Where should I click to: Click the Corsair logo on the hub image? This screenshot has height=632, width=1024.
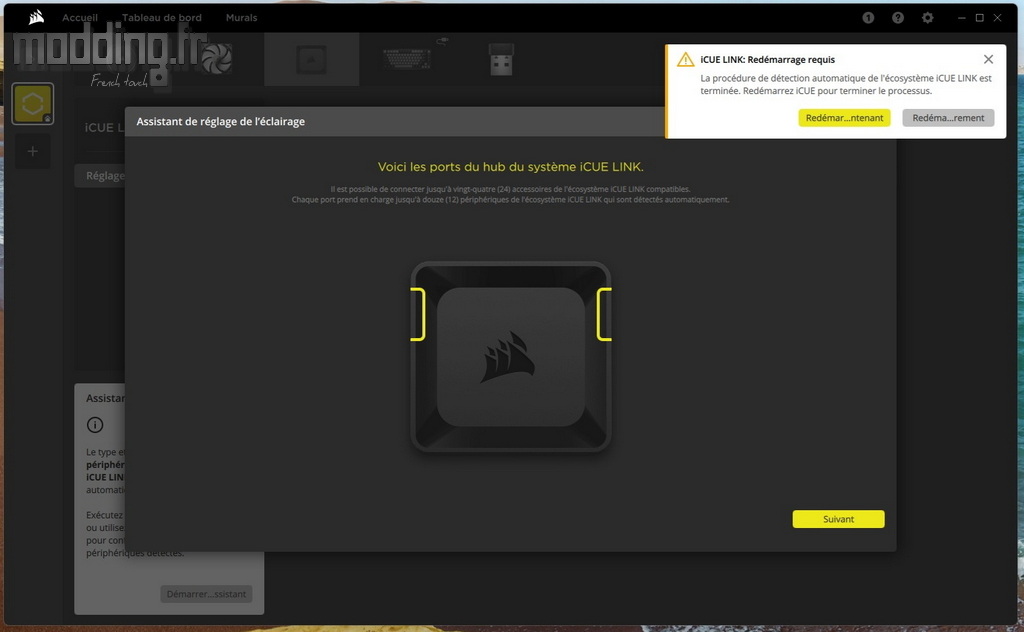tap(507, 356)
